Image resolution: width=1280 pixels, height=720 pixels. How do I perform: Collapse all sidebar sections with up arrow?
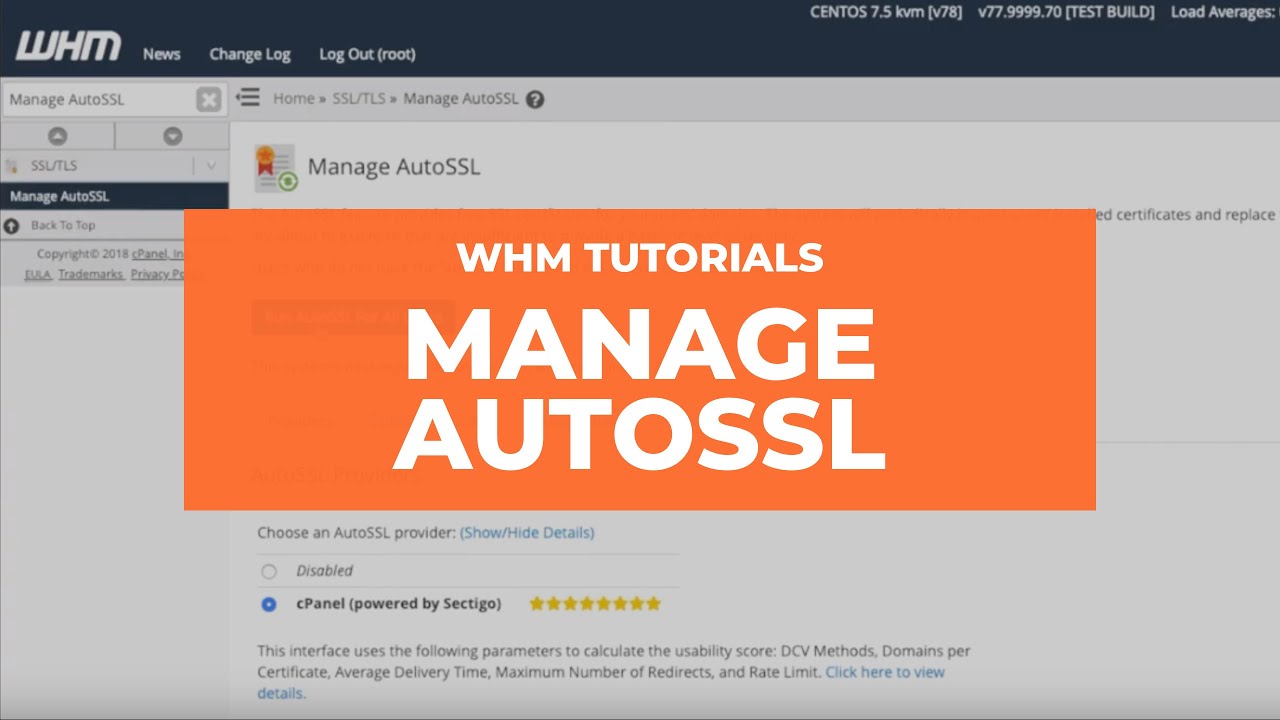point(57,136)
